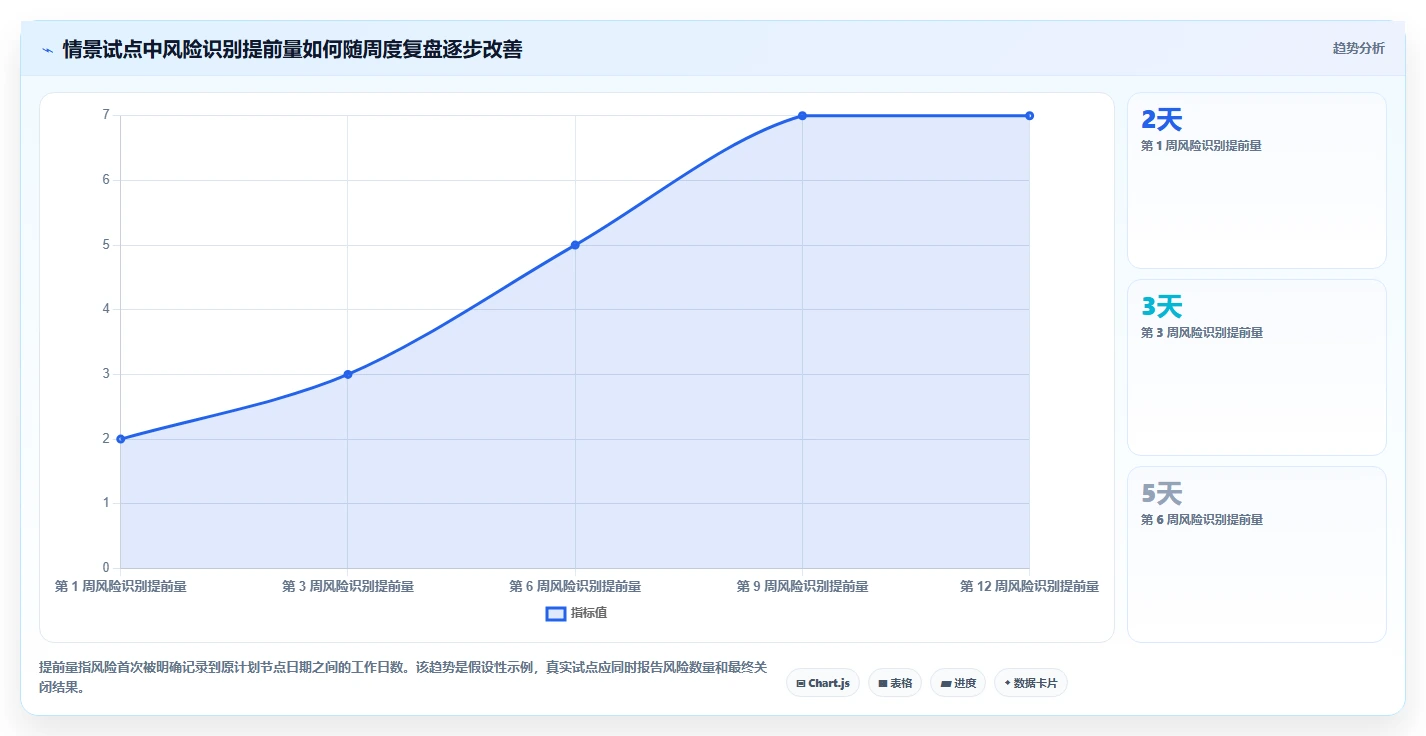The image size is (1426, 736).
Task: Click the 第 6 周风险识别提前量 axis label
Action: tap(575, 587)
